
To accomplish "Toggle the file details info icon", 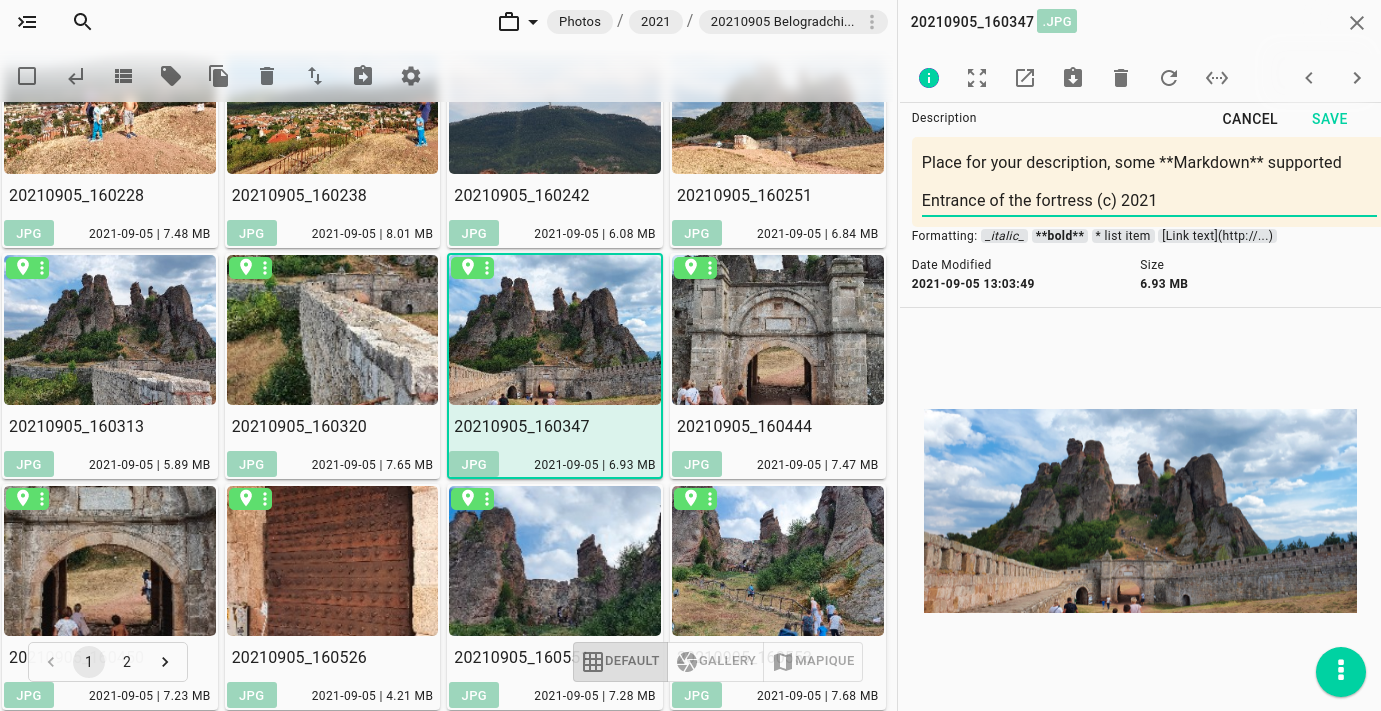I will pos(929,78).
